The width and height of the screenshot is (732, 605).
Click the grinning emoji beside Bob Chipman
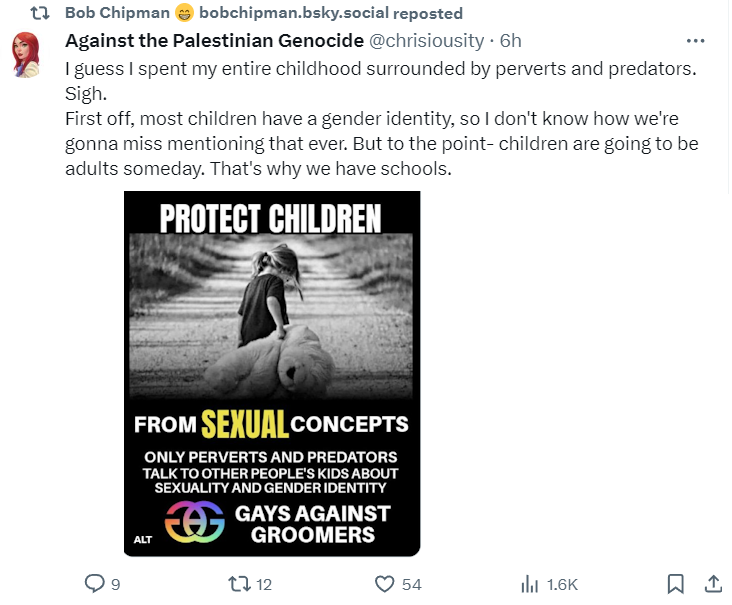coord(183,13)
